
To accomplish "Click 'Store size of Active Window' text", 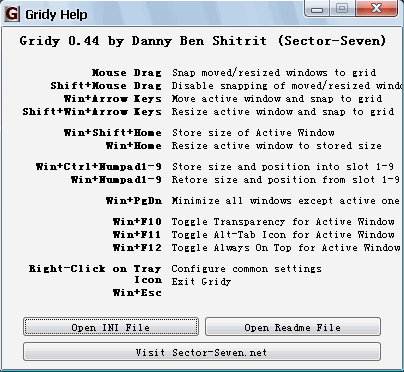I will 253,133.
